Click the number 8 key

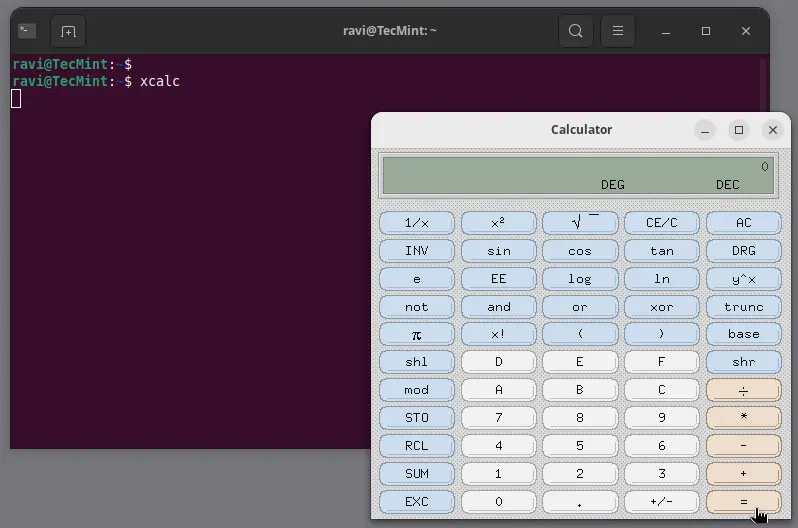pos(580,418)
